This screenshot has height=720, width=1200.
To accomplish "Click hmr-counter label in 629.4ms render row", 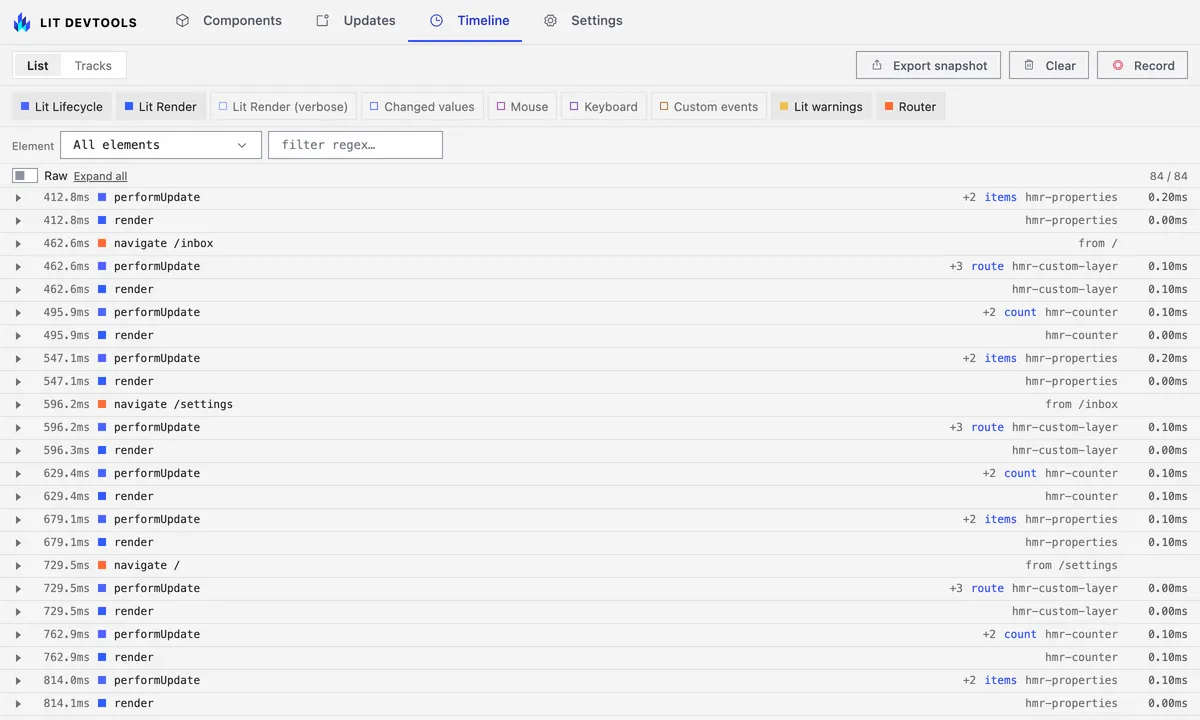I will [1082, 496].
